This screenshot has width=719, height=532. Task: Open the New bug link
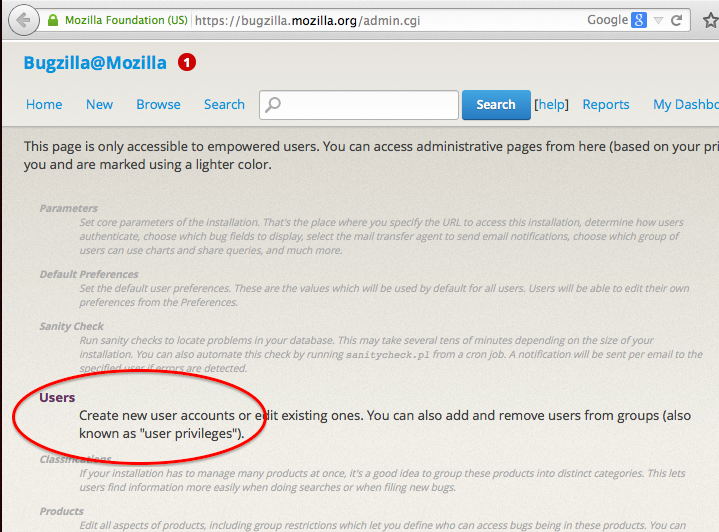coord(100,105)
